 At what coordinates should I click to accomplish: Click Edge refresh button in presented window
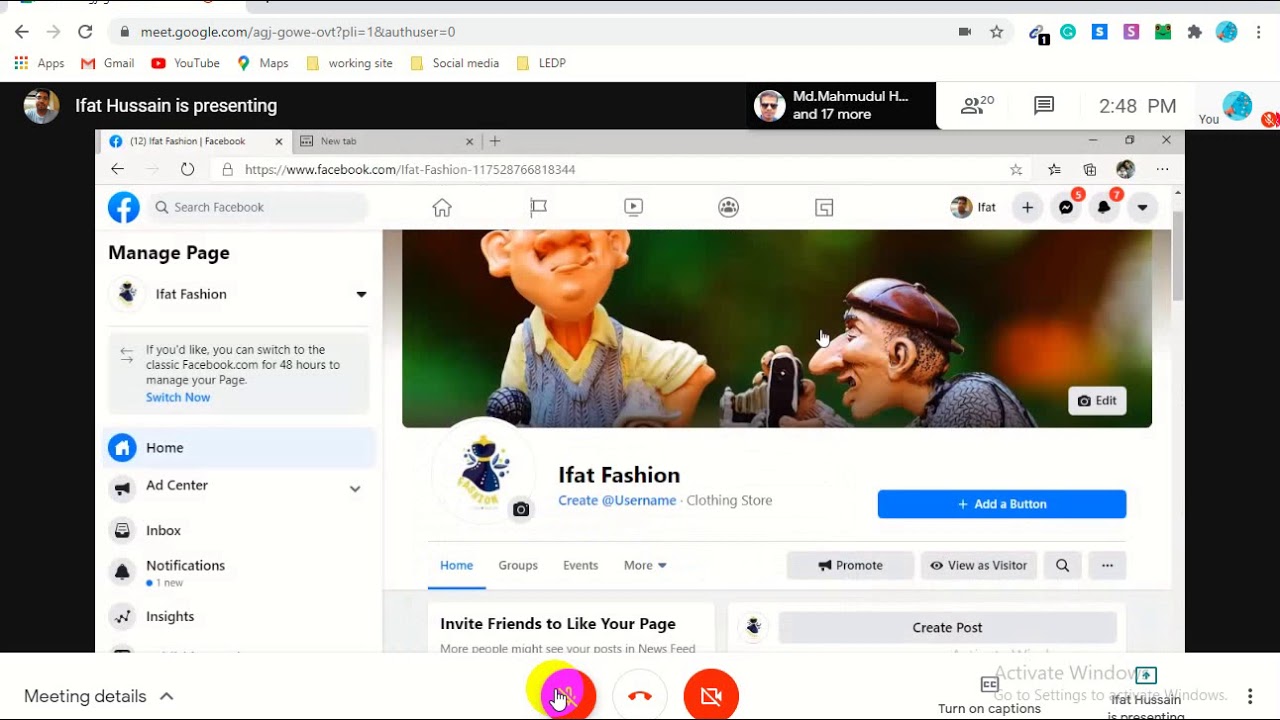187,169
